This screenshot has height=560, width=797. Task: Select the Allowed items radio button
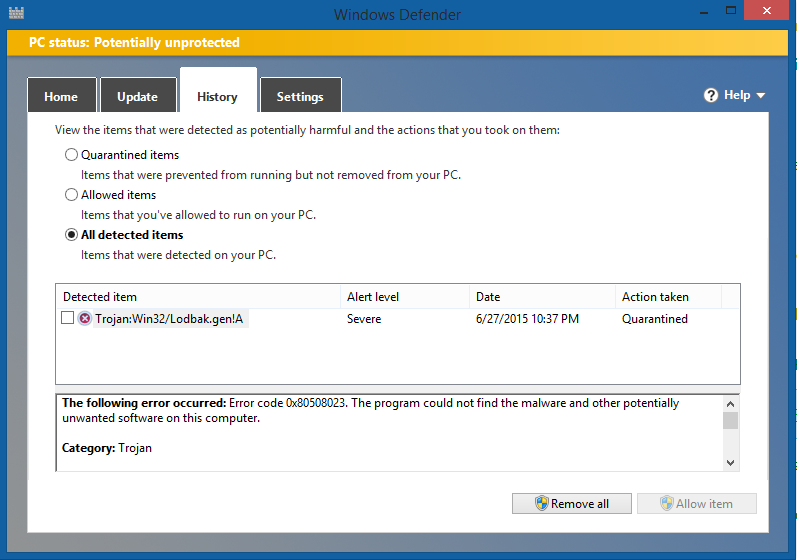click(71, 195)
